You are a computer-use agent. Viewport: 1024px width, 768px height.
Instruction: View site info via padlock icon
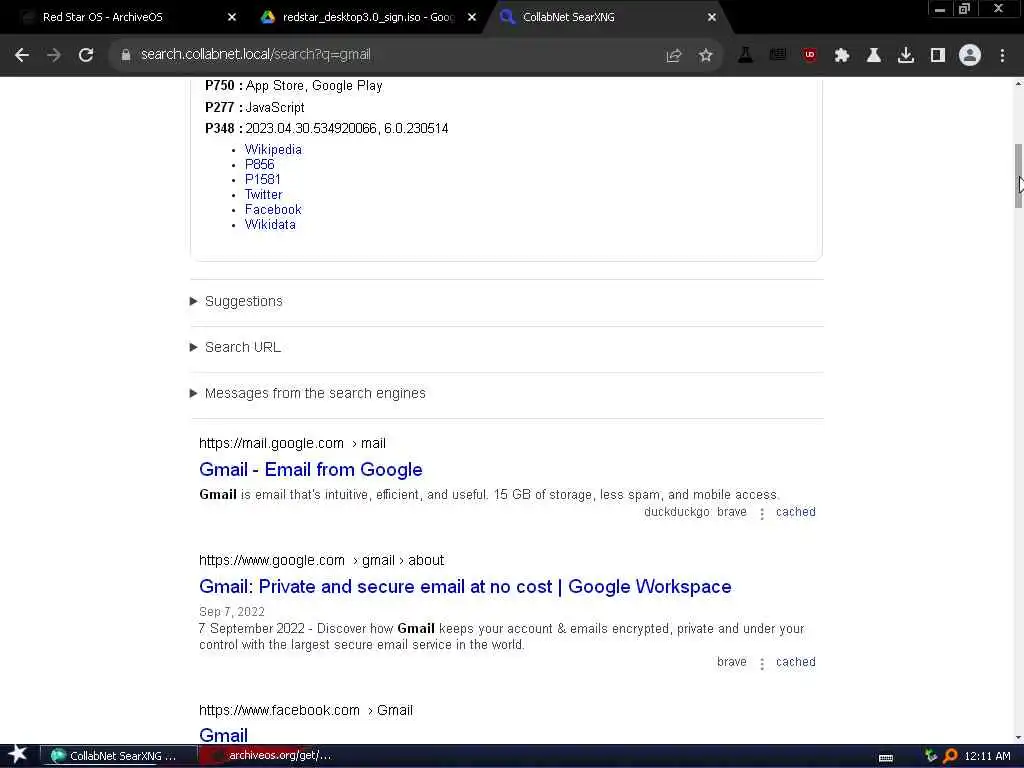click(x=125, y=56)
